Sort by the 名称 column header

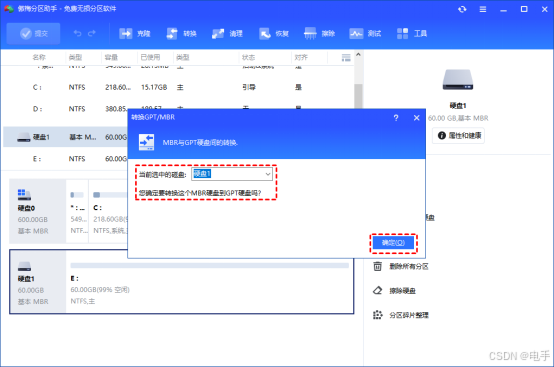[x=39, y=57]
